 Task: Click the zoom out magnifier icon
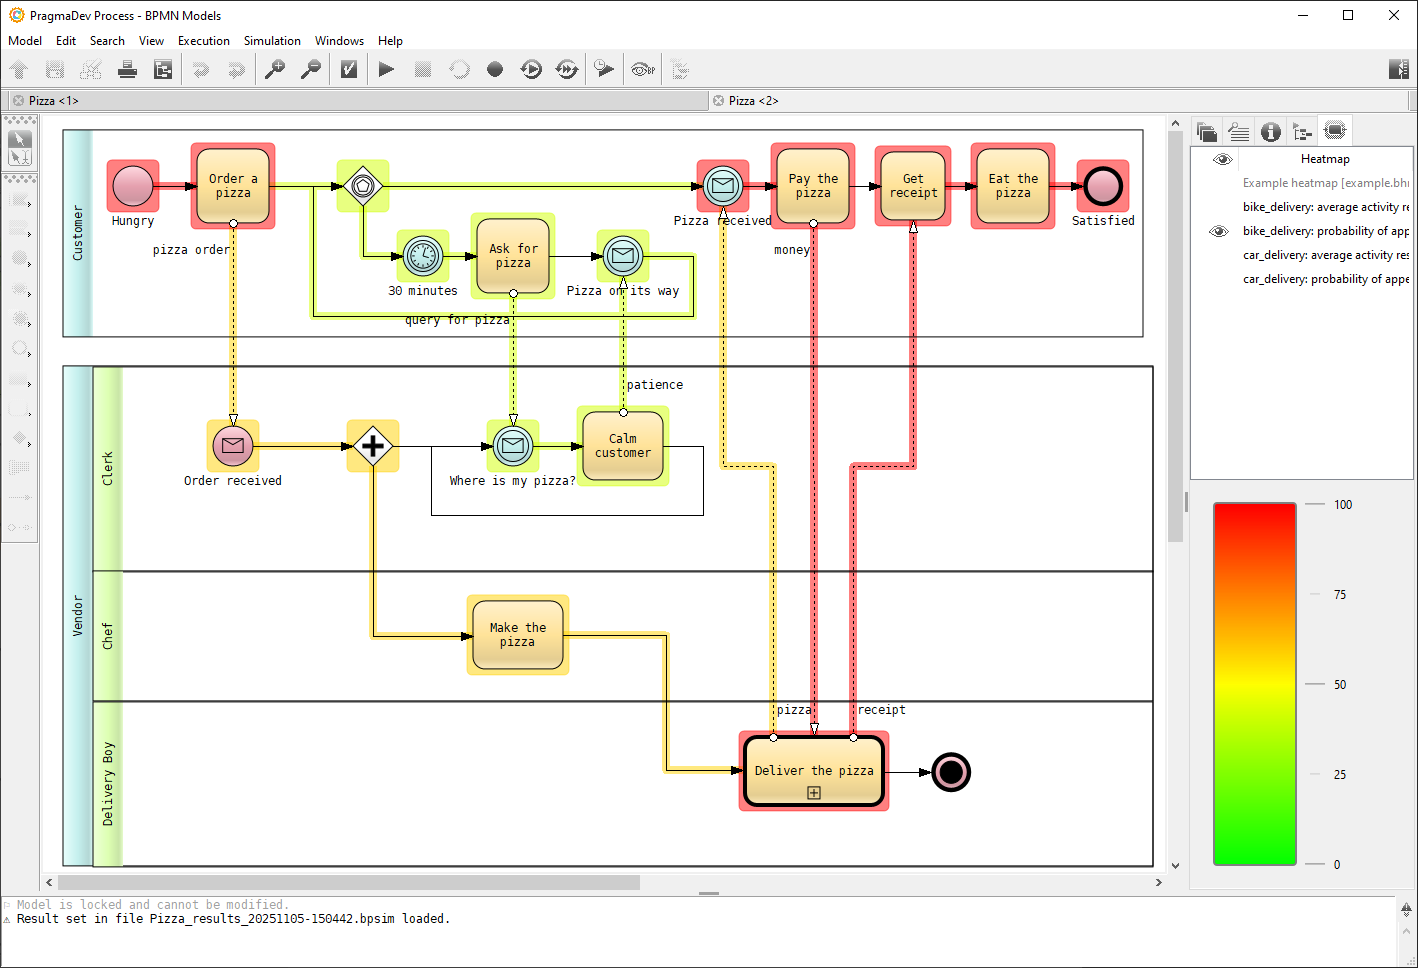coord(311,69)
